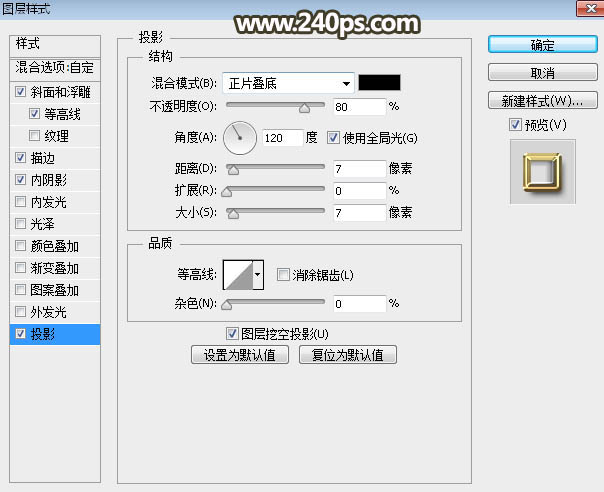Click the 新建样式(W)... button
Image resolution: width=604 pixels, height=492 pixels.
tap(543, 100)
